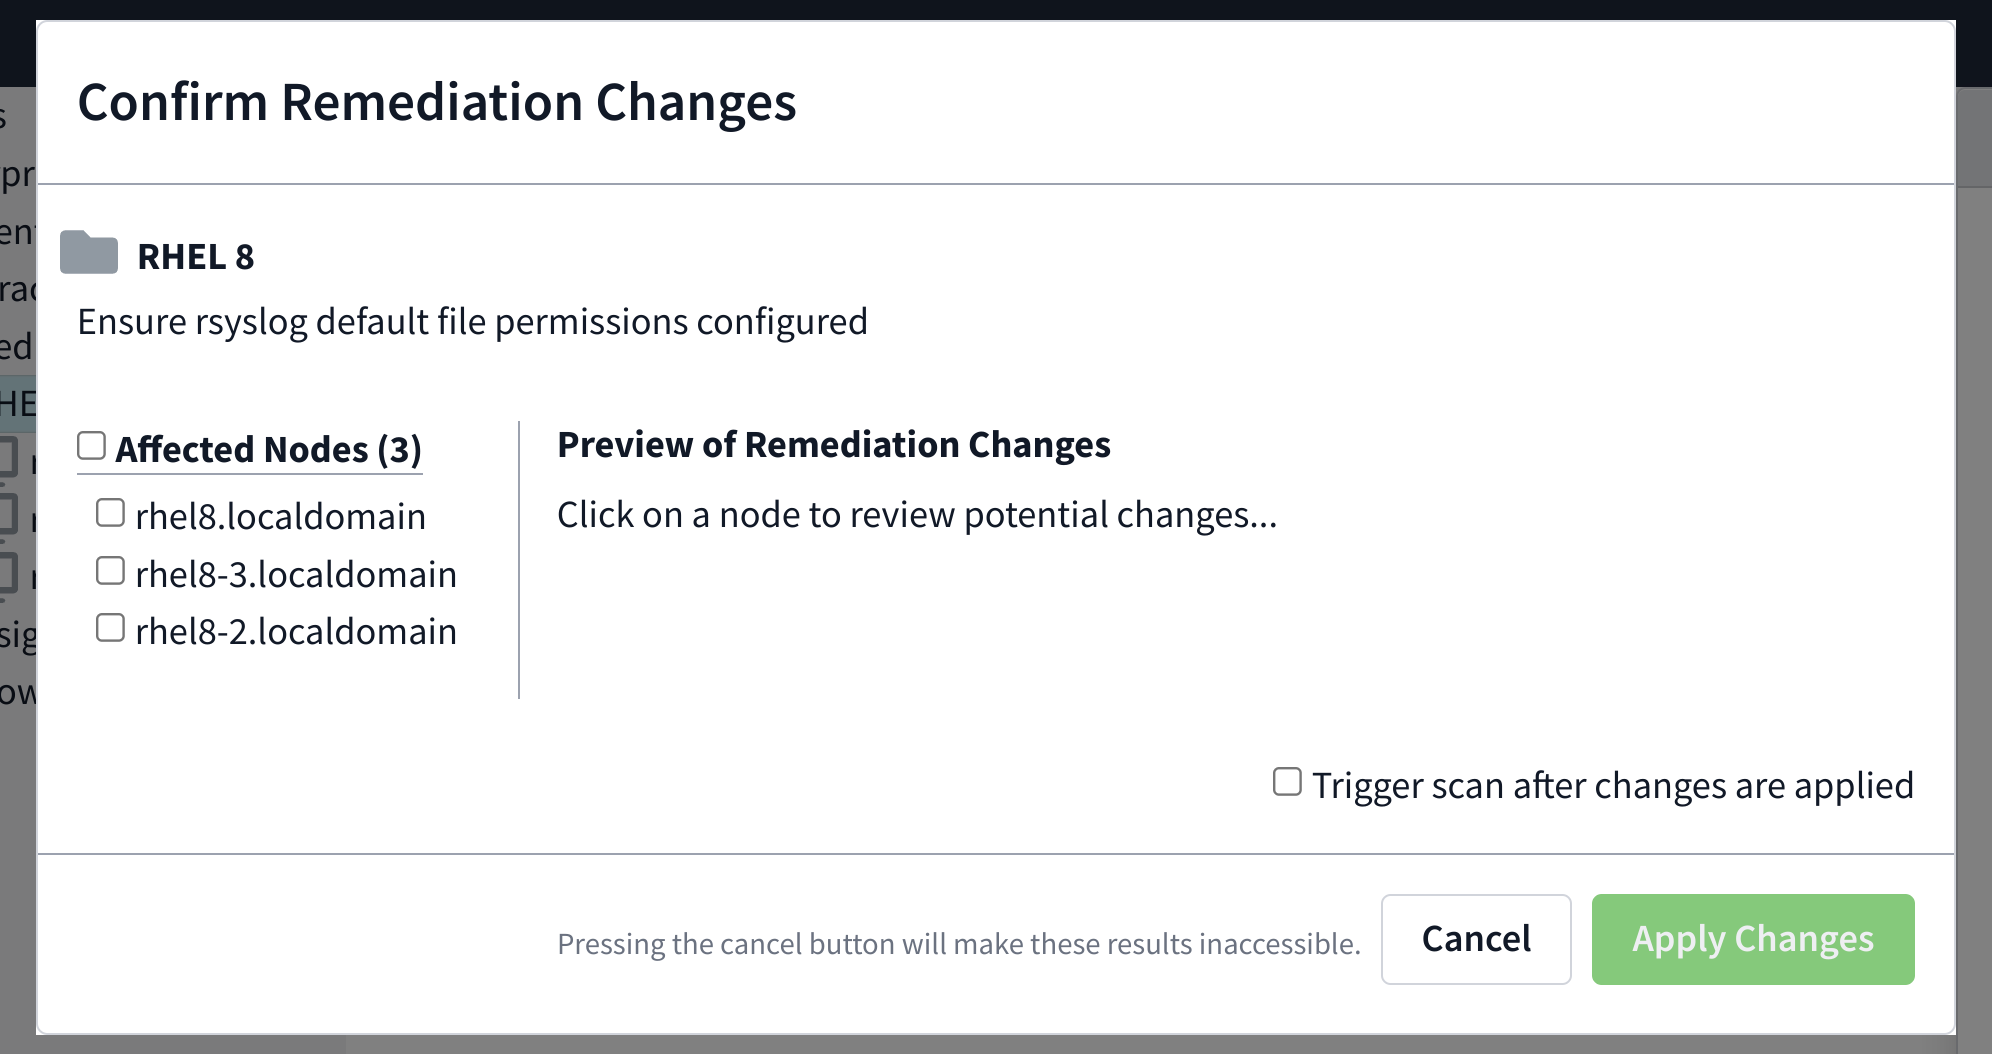Click the Affected Nodes (3) heading
Screen dimensions: 1992x1054
click(x=268, y=450)
